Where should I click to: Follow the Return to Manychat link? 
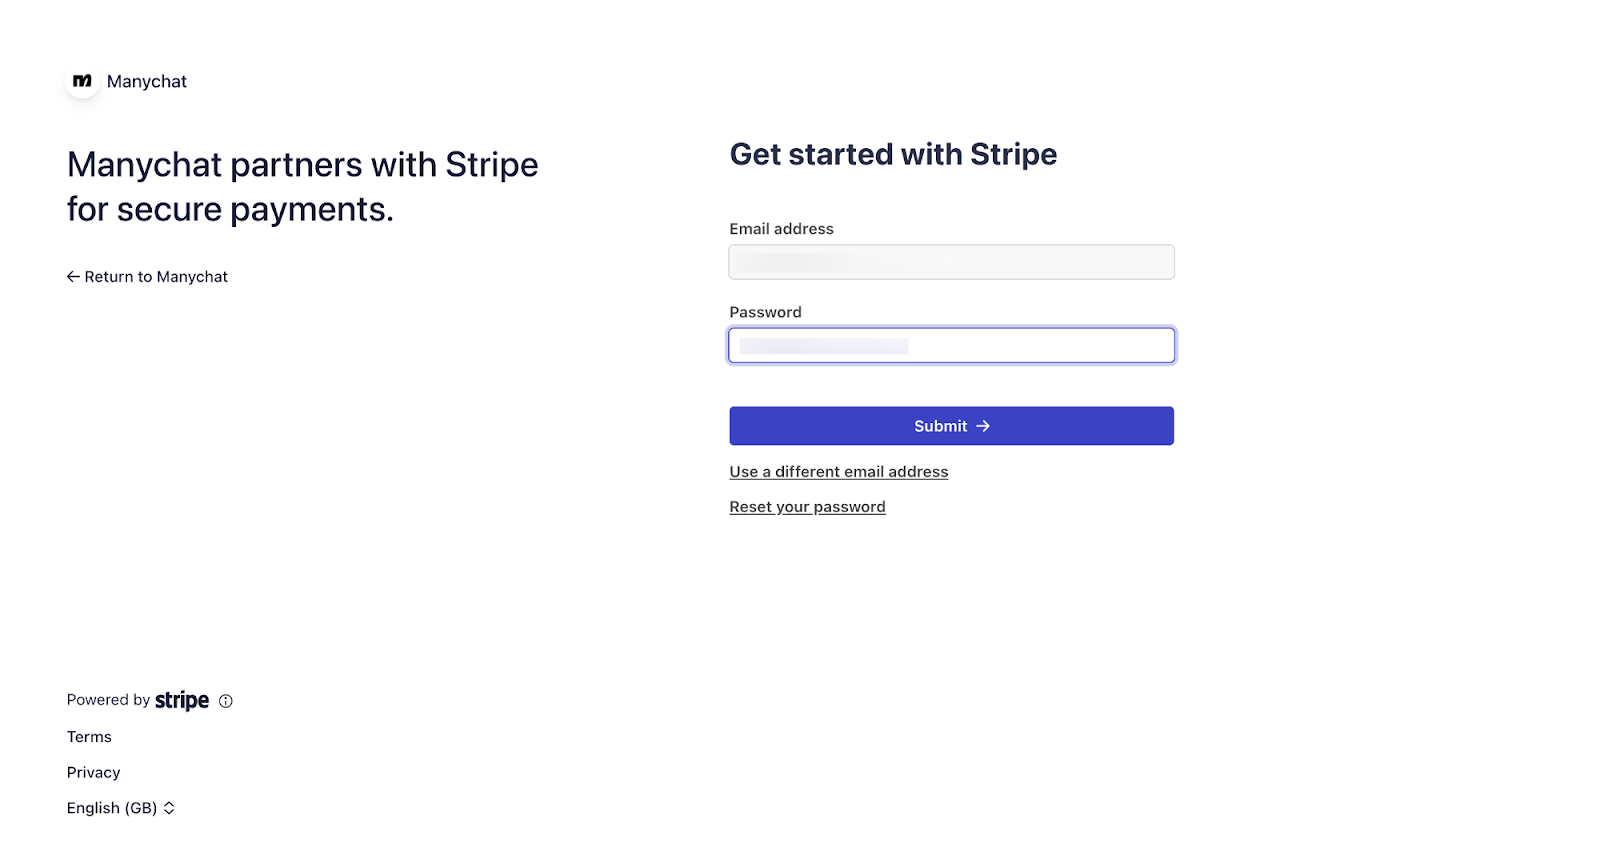pos(156,277)
